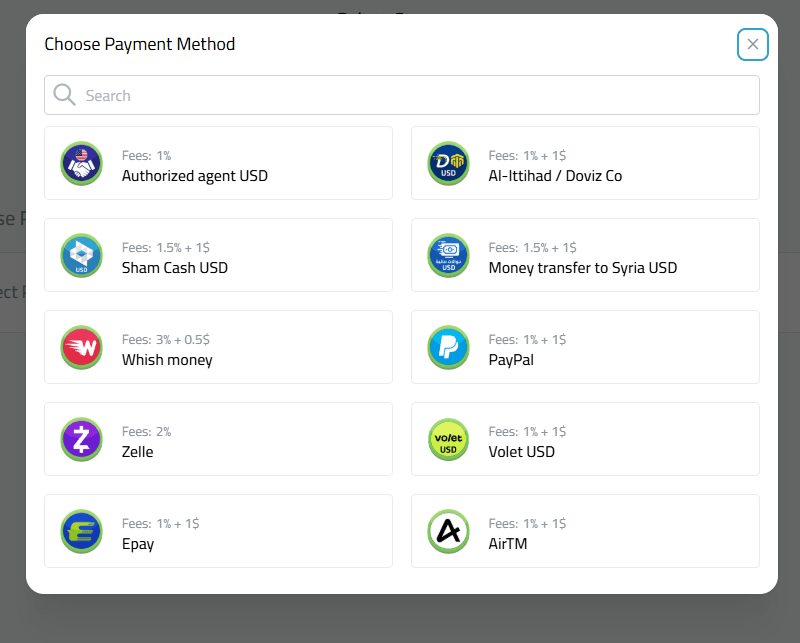
Task: Select Zelle as payment method
Action: tap(218, 439)
